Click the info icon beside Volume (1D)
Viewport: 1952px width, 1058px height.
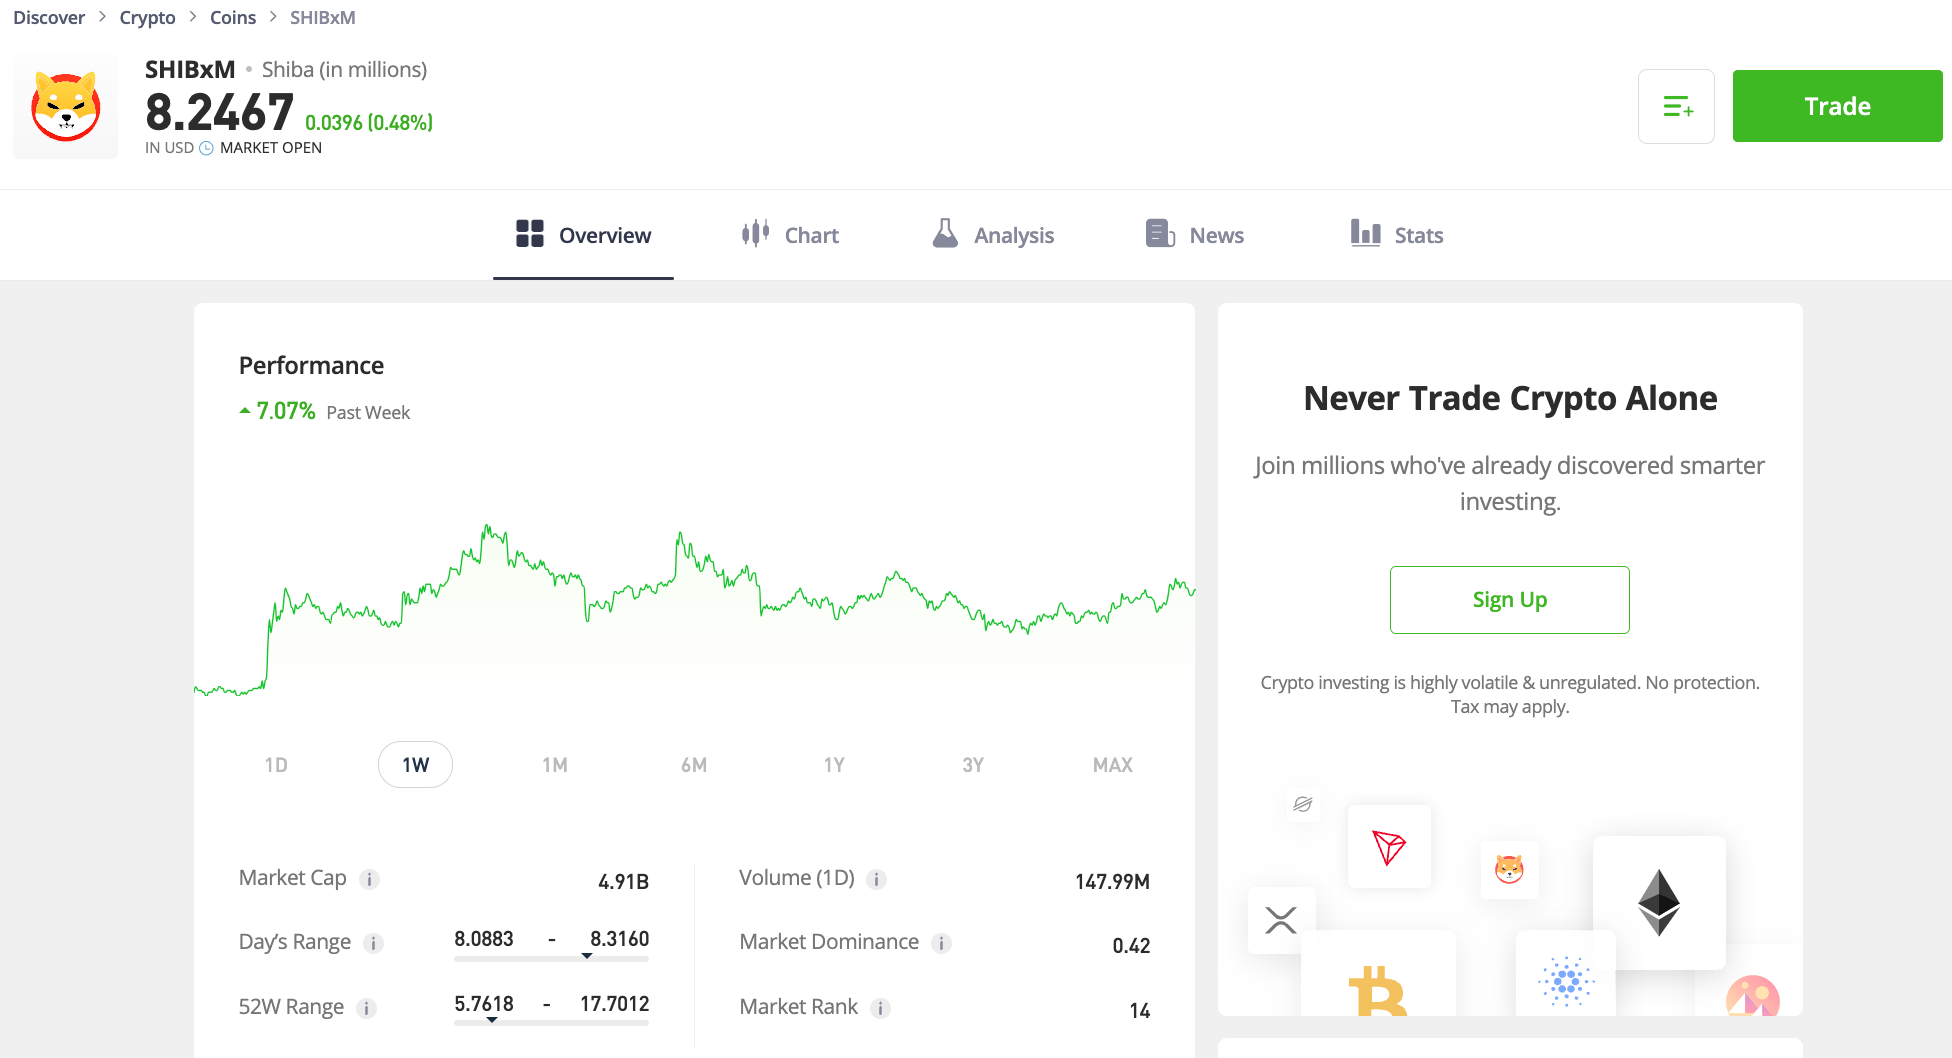point(876,880)
